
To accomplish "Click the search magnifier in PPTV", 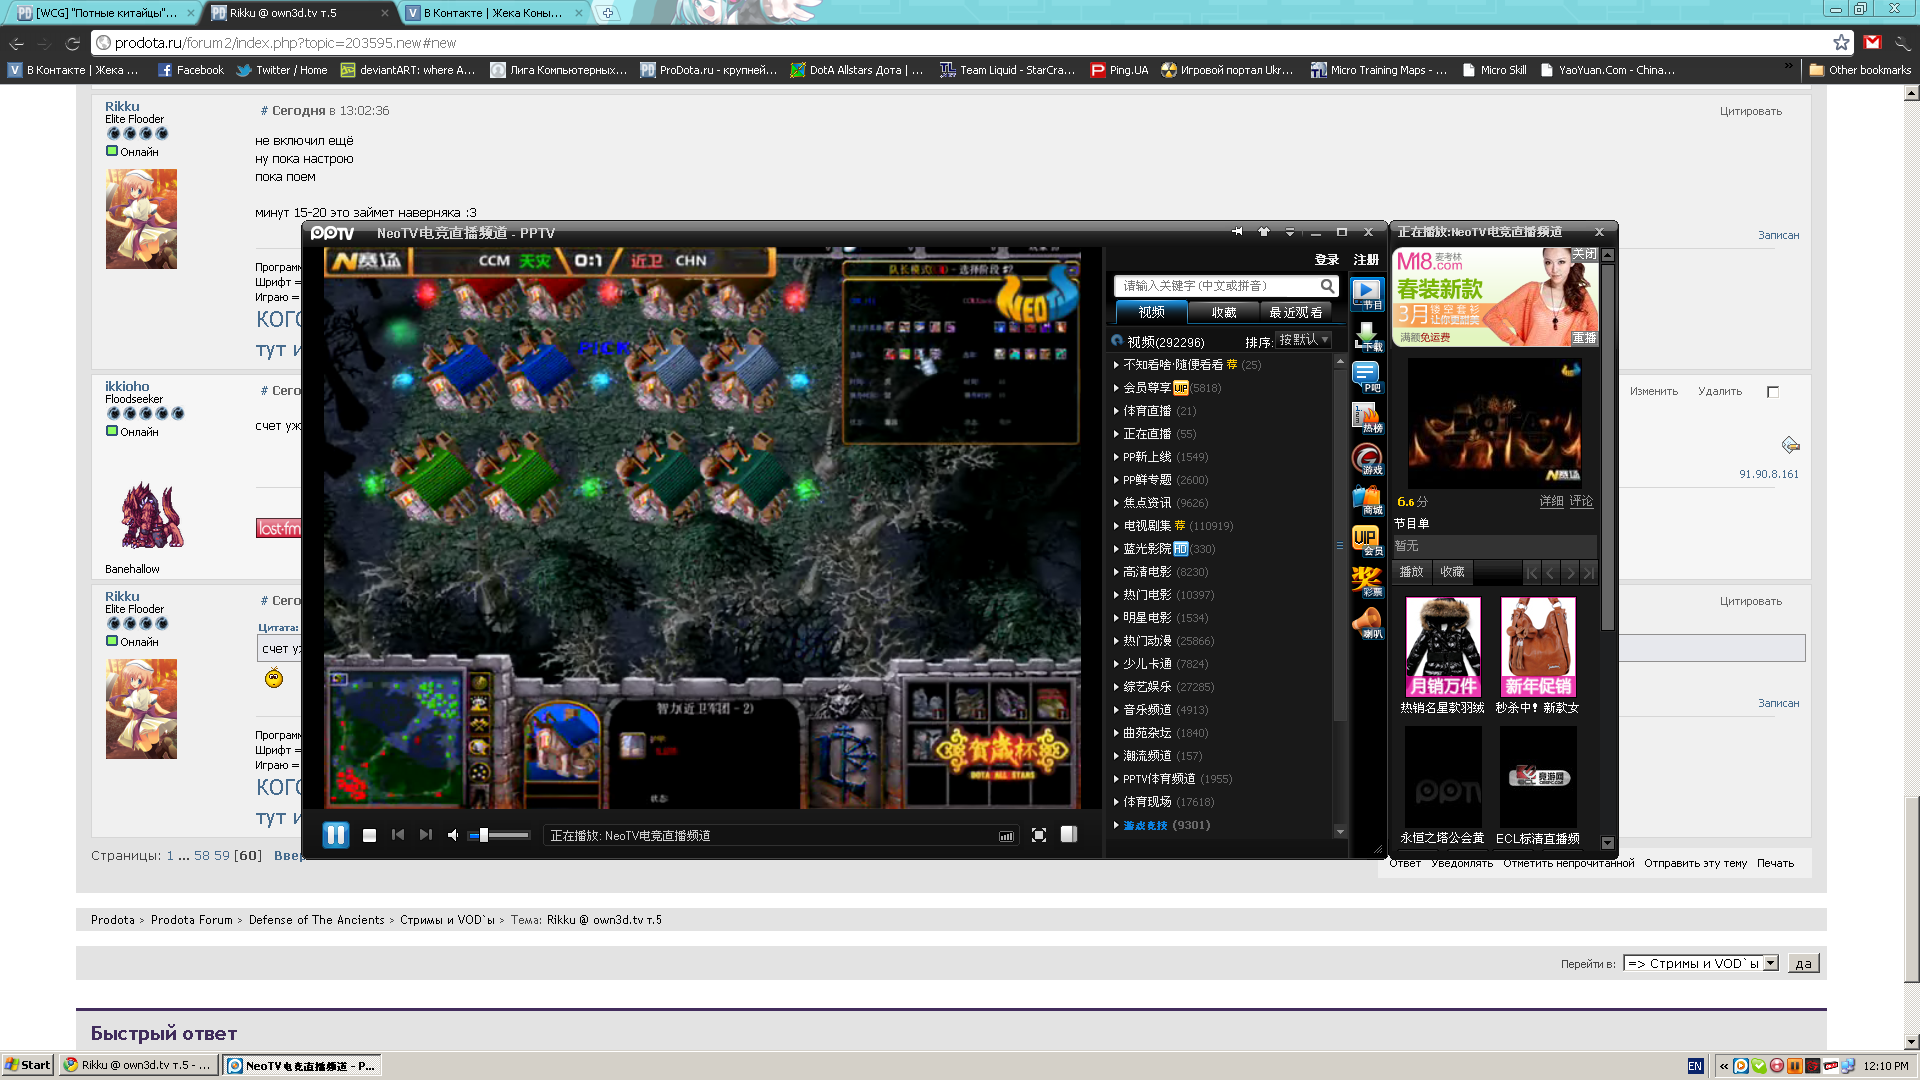I will coord(1327,286).
